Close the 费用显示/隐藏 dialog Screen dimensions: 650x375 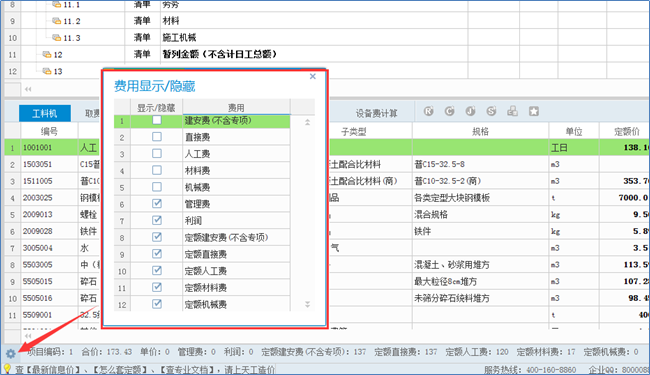click(x=313, y=76)
